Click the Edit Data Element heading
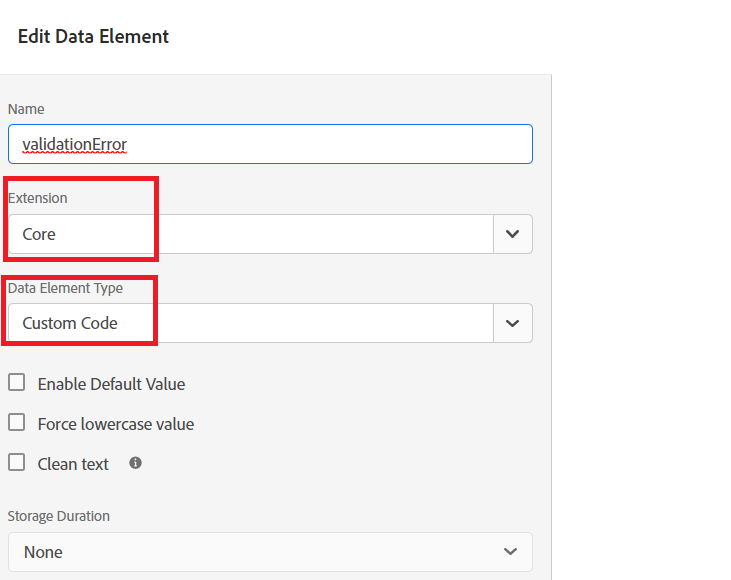 tap(93, 37)
